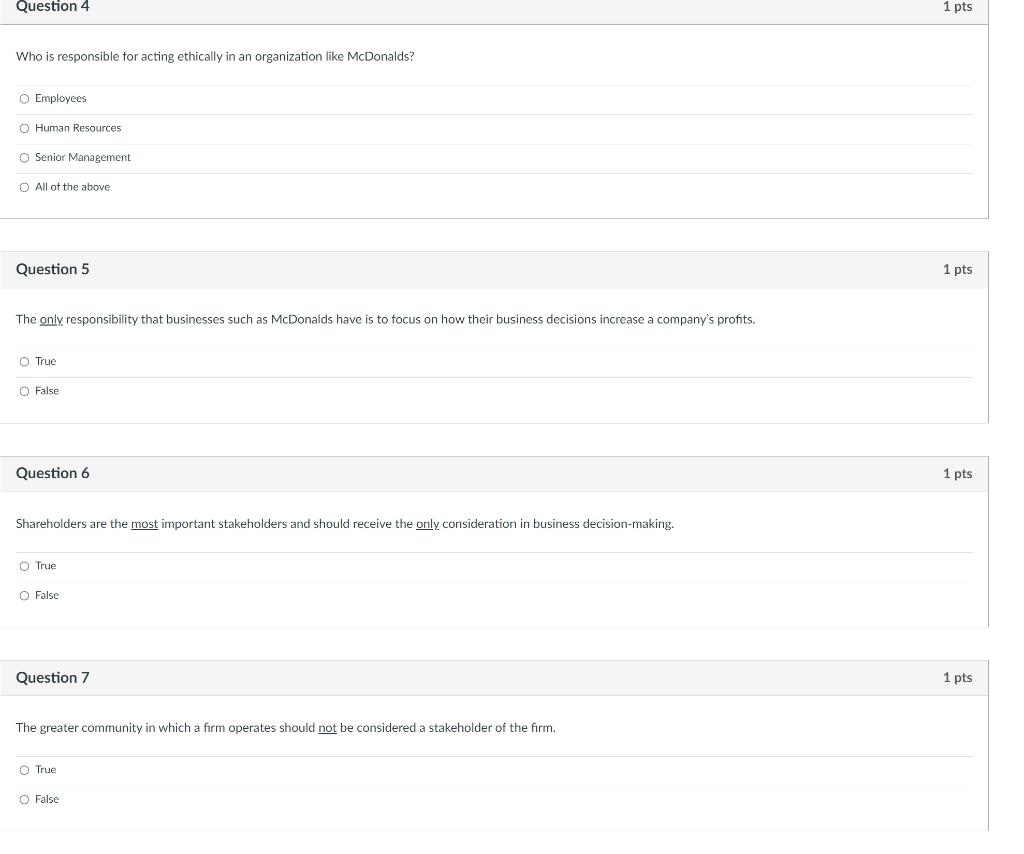Select False for Question 7

point(24,799)
